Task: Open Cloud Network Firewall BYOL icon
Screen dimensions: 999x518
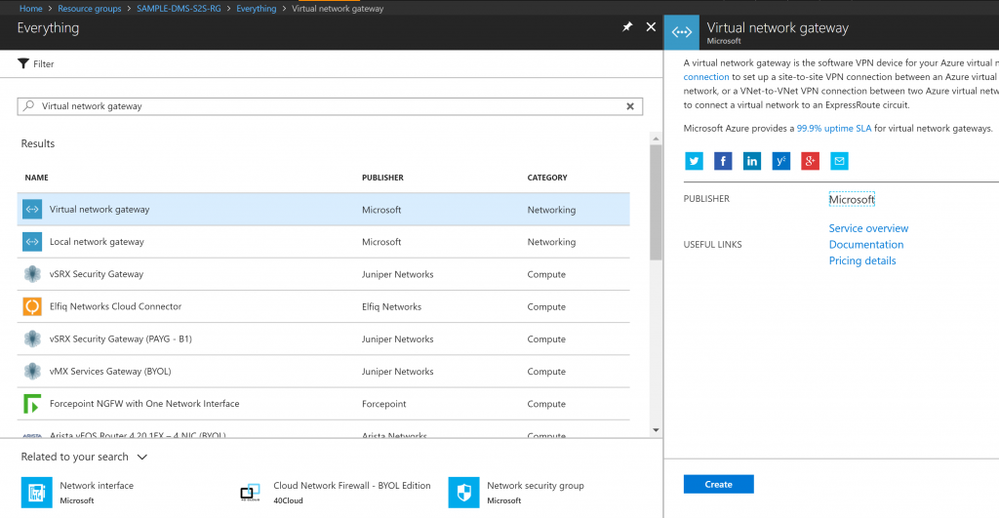Action: click(250, 493)
